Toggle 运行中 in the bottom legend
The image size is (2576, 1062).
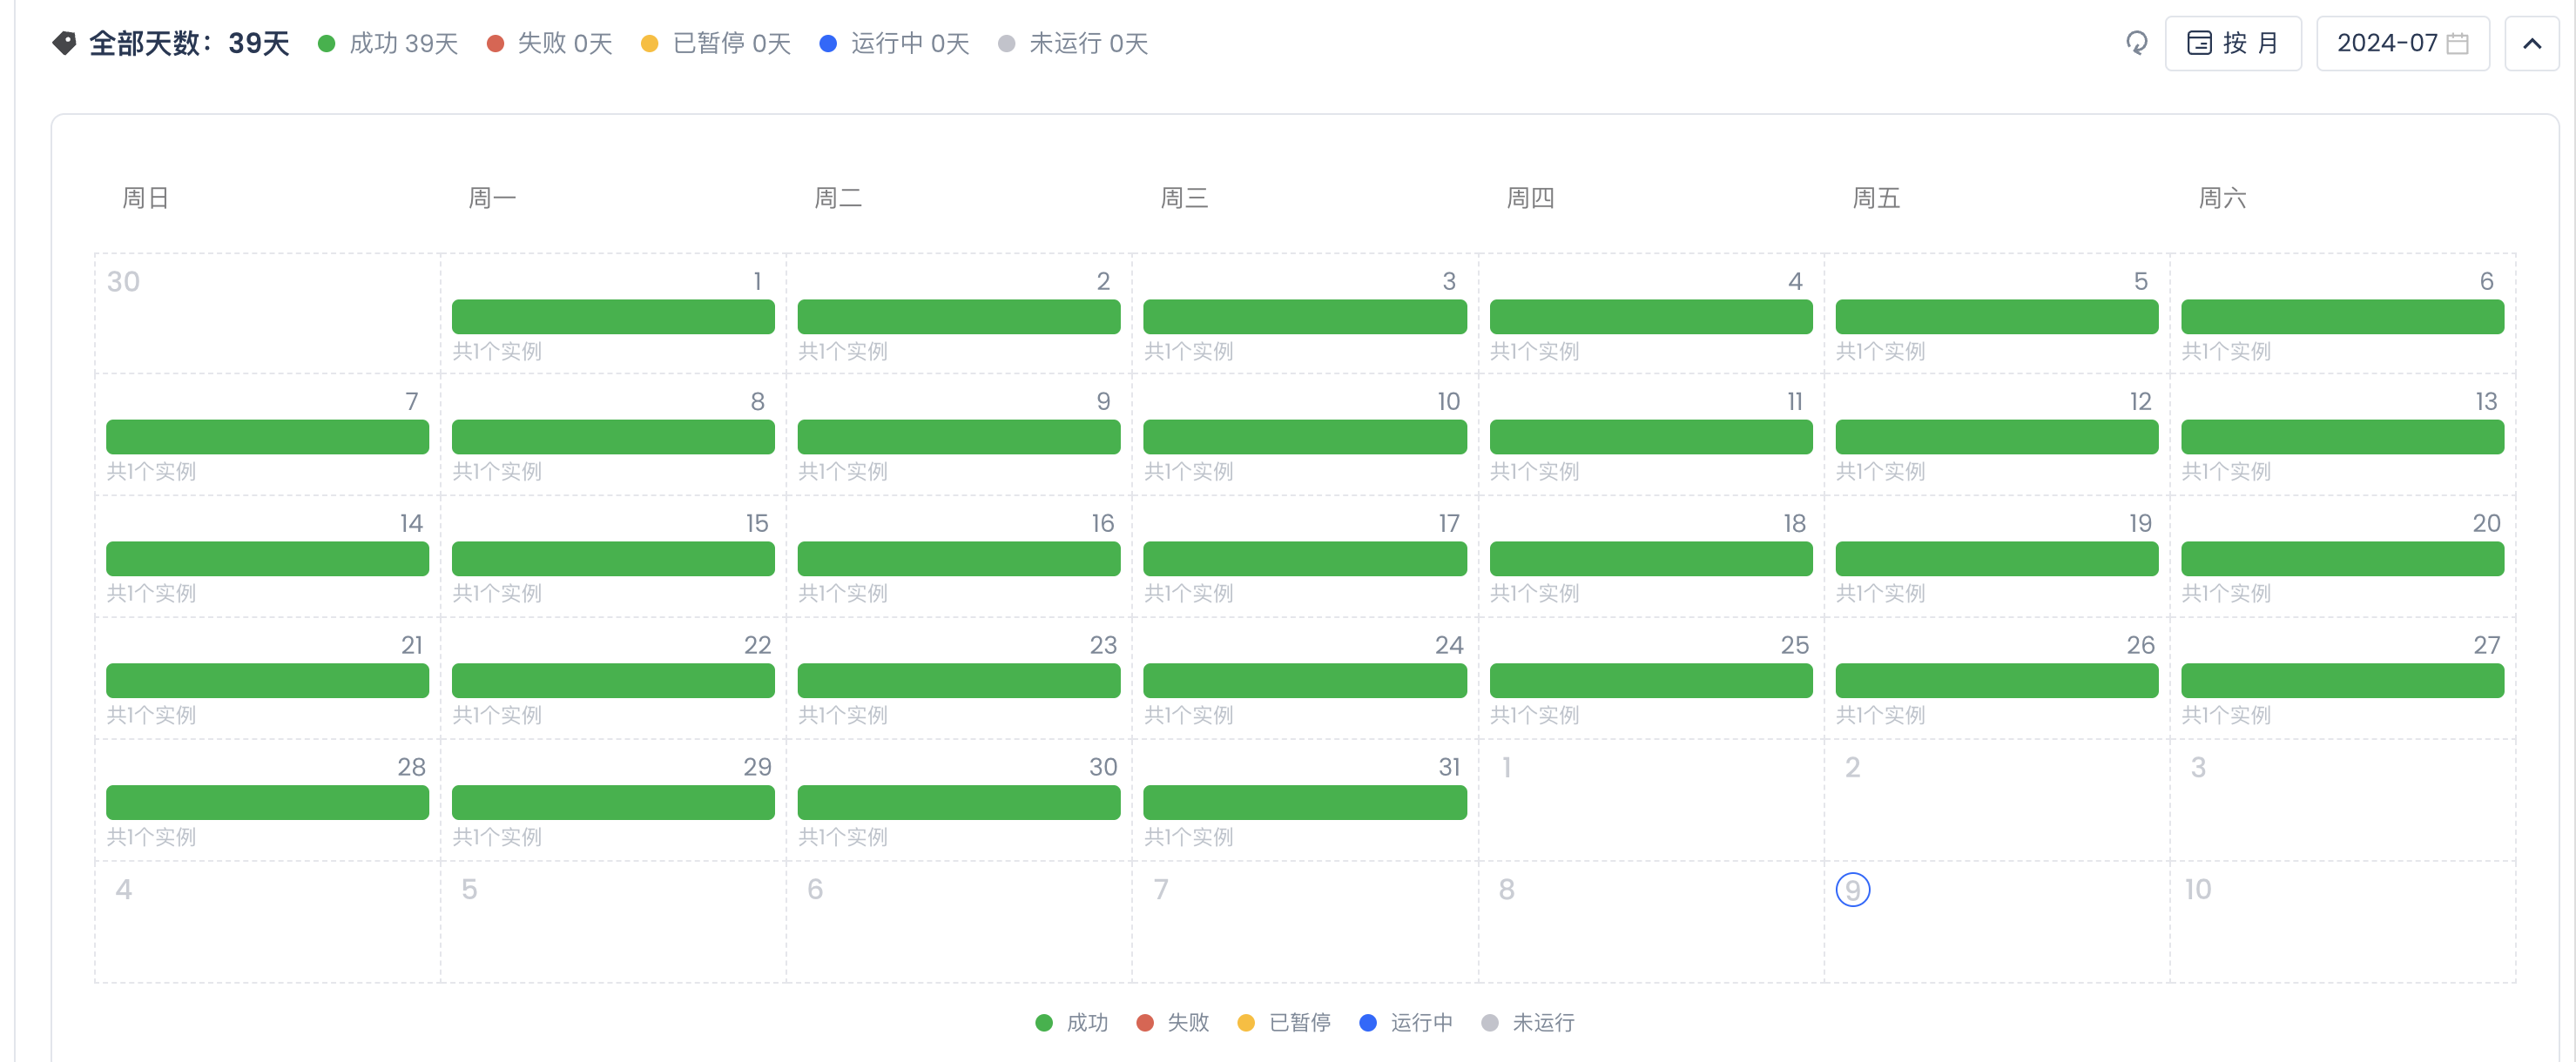1406,1022
